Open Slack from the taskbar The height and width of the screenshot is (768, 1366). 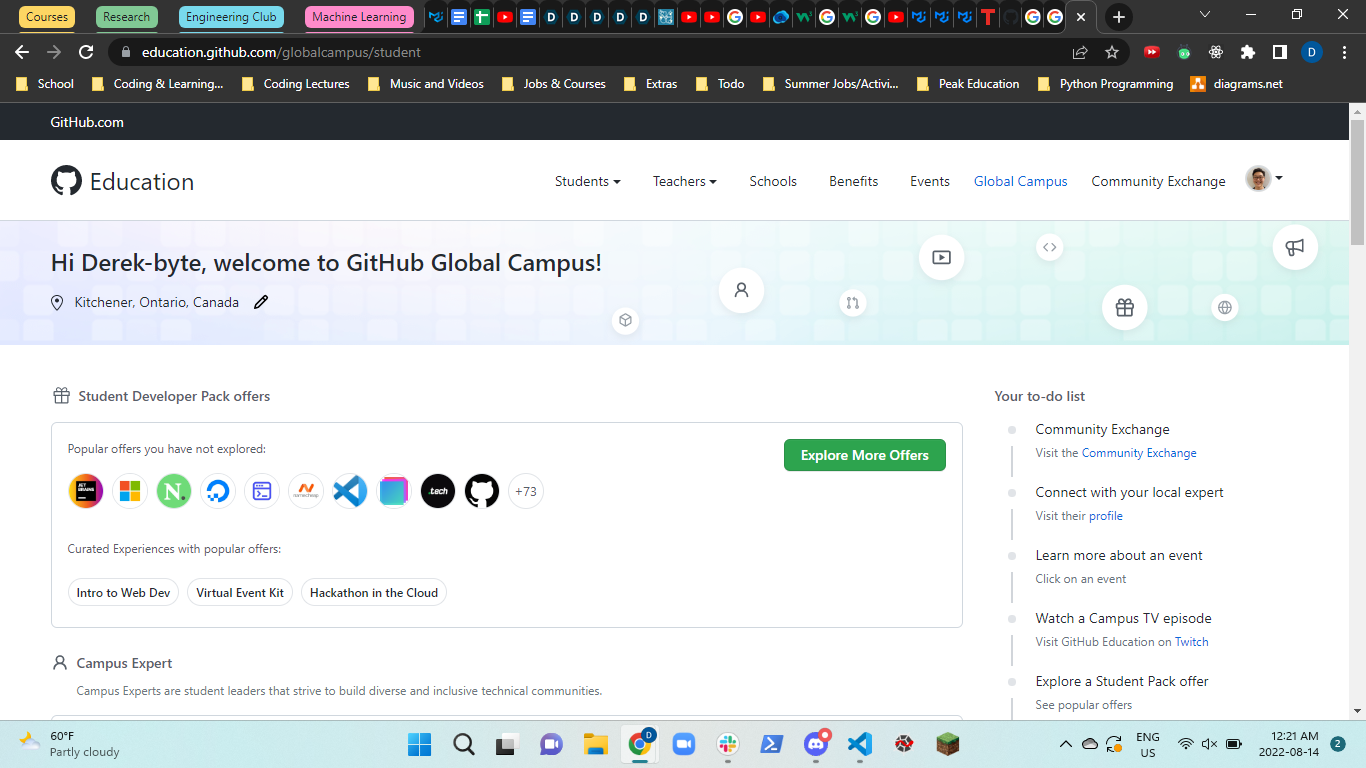click(x=727, y=744)
